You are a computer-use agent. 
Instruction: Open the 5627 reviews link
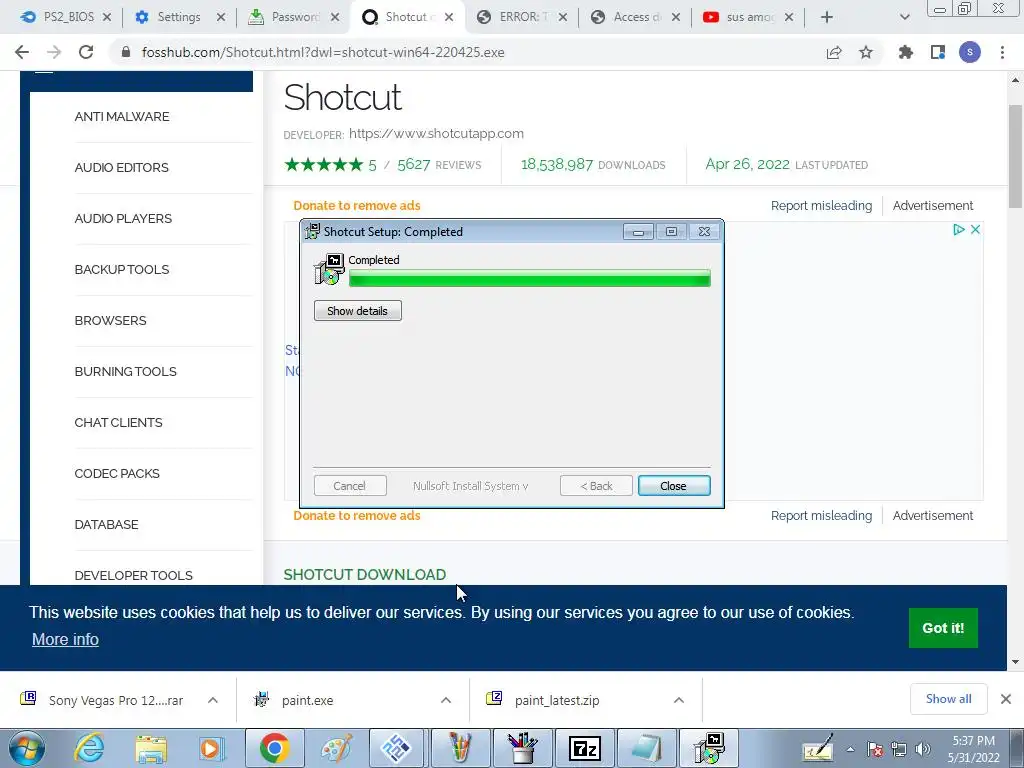439,165
